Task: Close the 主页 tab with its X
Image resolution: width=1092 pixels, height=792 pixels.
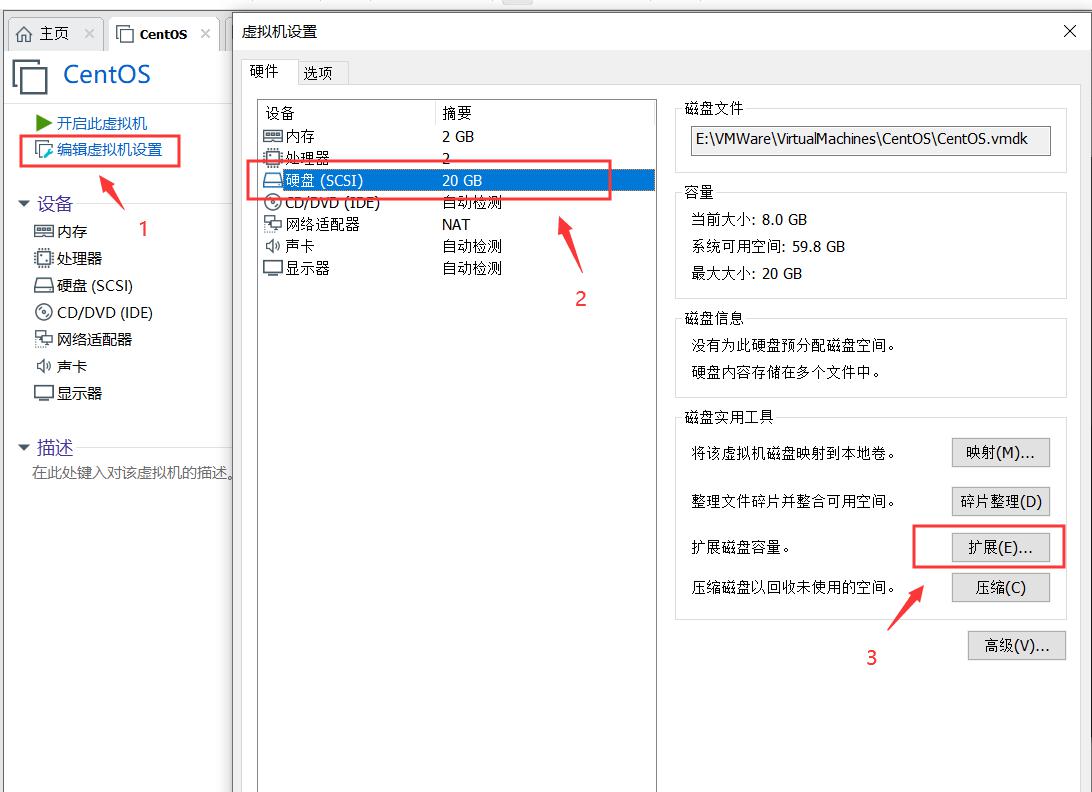Action: pos(89,33)
